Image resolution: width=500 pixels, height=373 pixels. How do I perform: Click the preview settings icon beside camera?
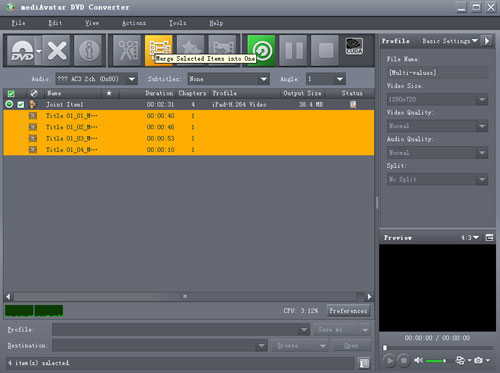point(460,360)
